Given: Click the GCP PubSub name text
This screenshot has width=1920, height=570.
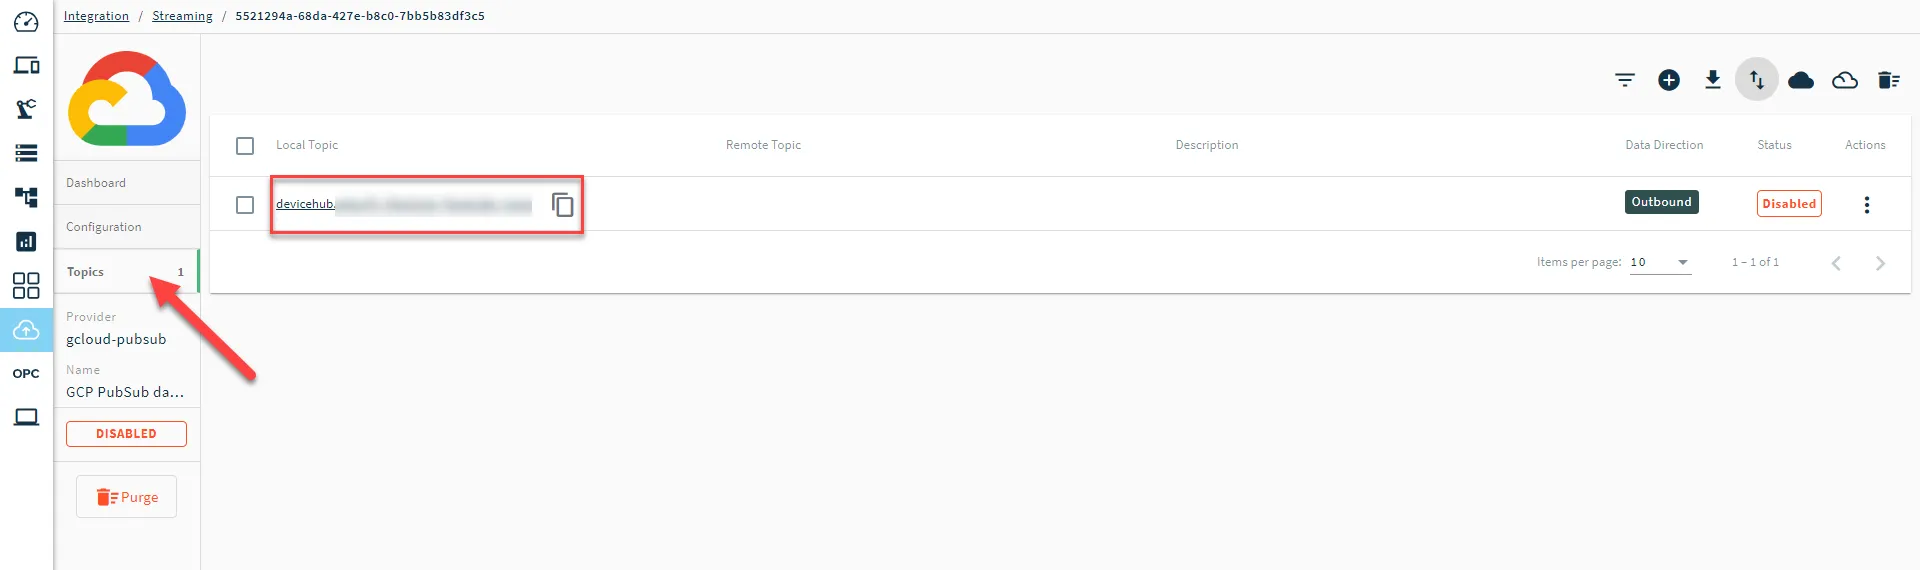Looking at the screenshot, I should [x=125, y=392].
